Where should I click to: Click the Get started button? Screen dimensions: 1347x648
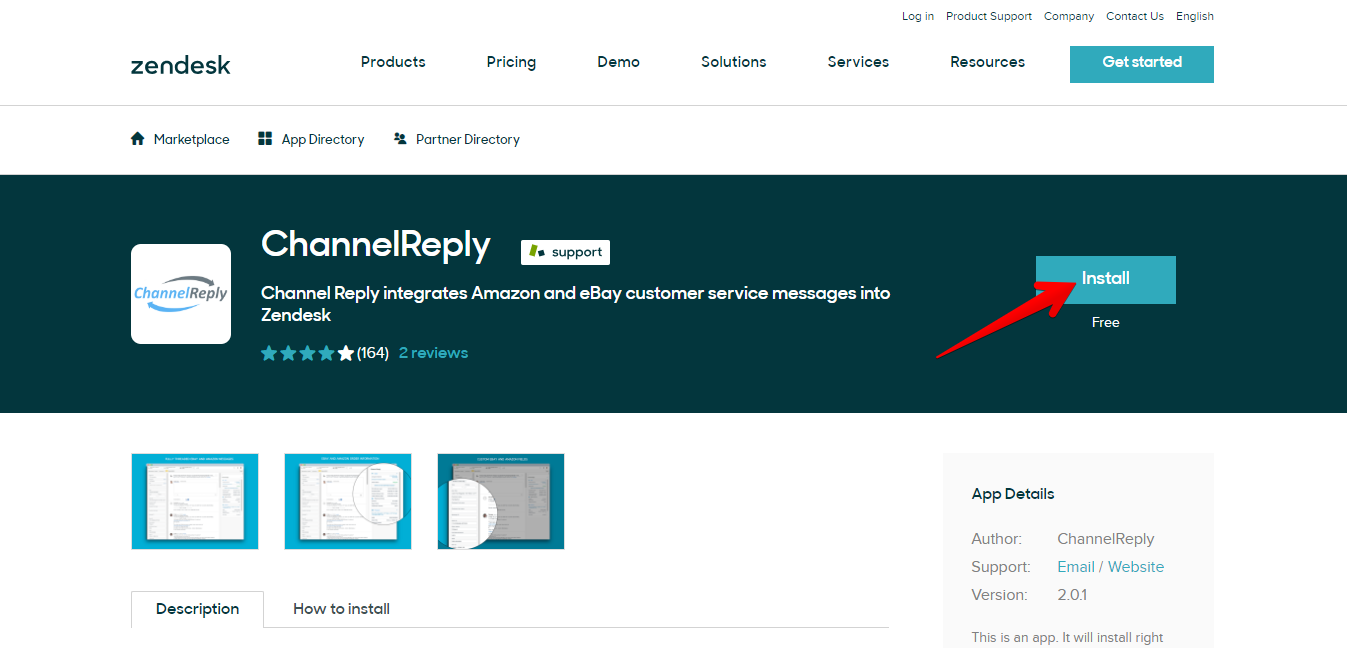pyautogui.click(x=1142, y=64)
